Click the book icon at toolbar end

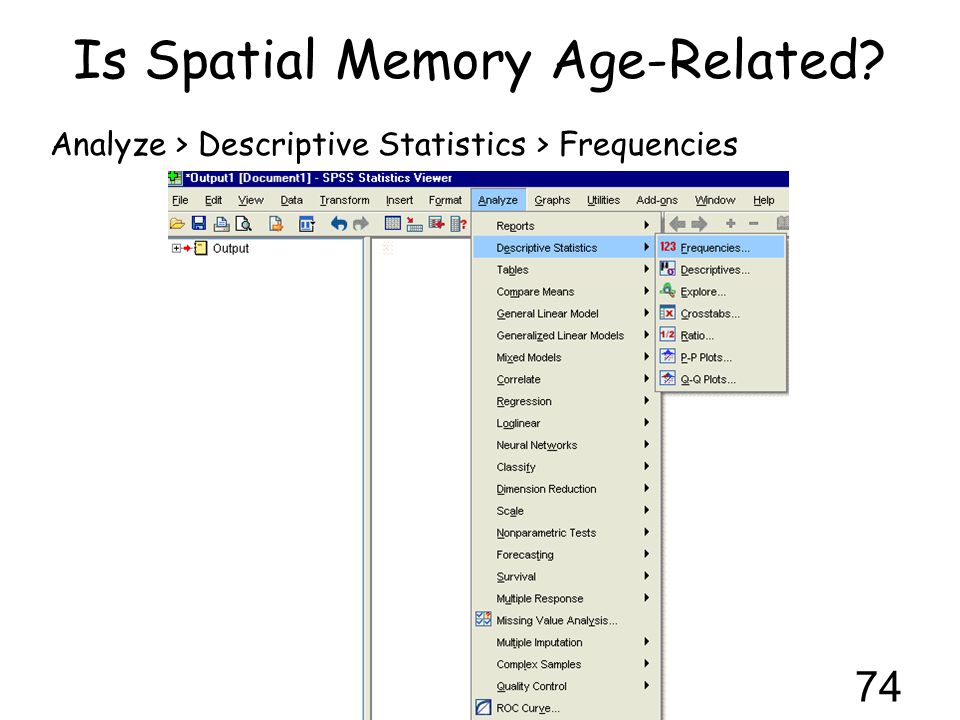[782, 223]
